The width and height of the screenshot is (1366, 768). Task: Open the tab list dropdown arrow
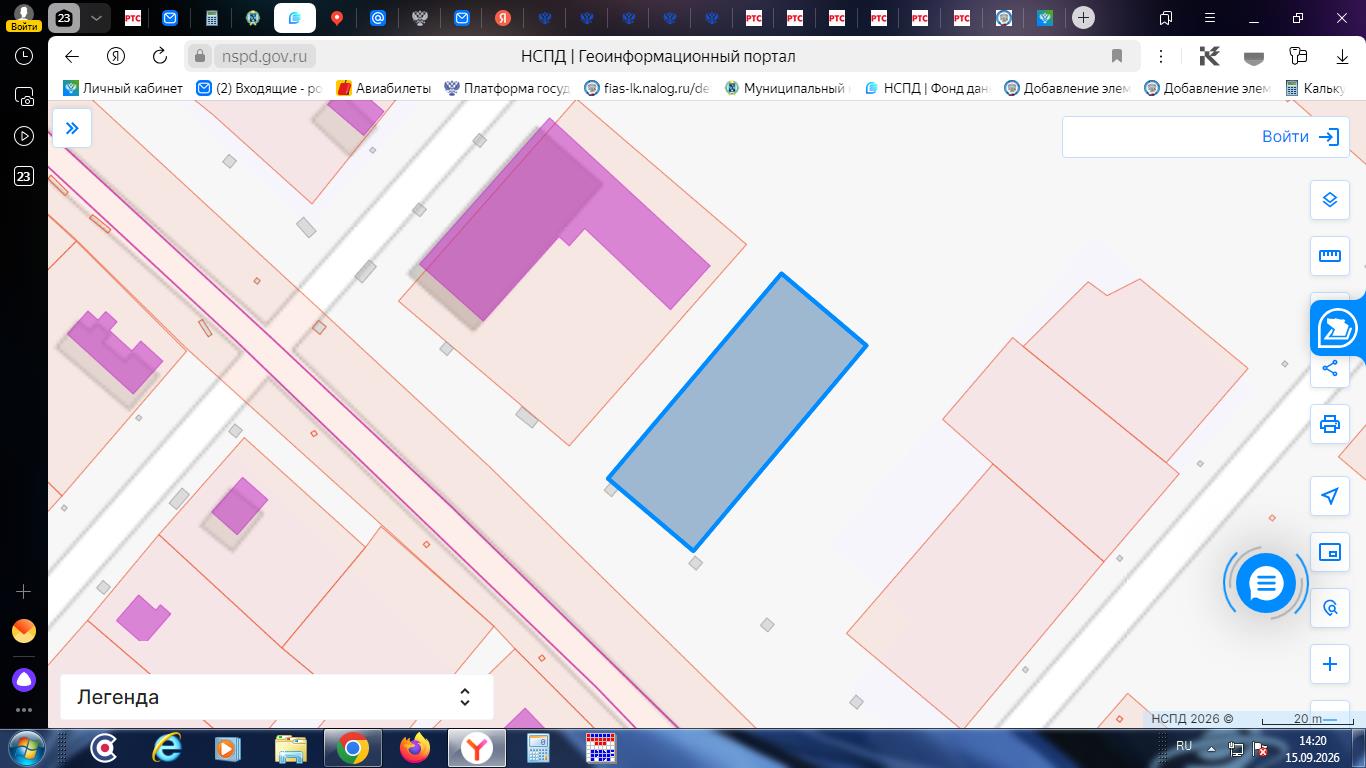click(96, 18)
